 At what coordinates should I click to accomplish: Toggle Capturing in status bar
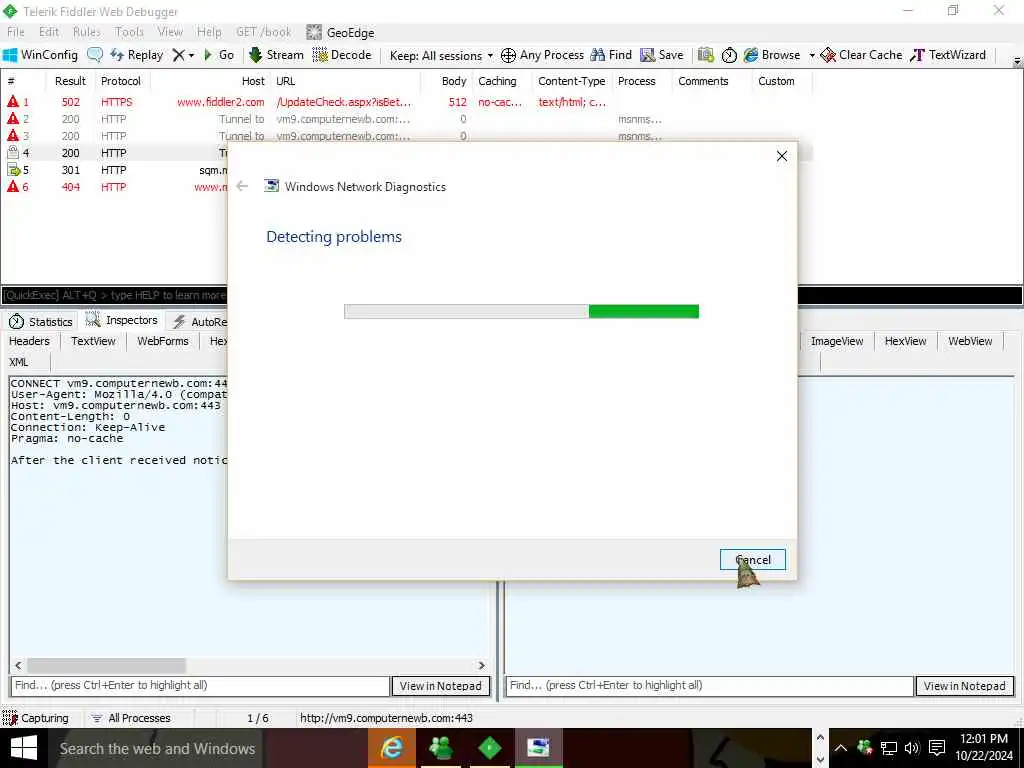tap(36, 718)
